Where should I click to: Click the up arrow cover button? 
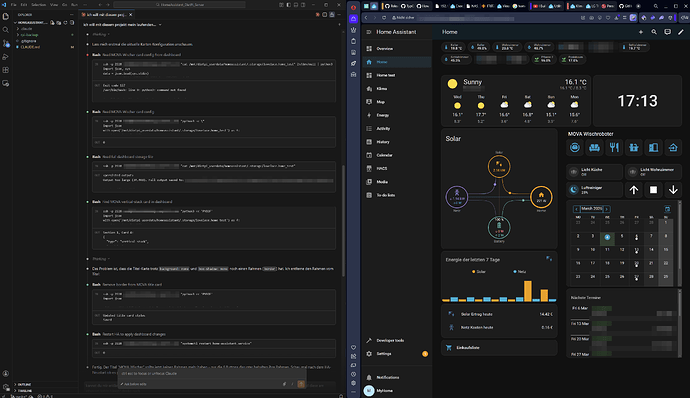click(634, 190)
